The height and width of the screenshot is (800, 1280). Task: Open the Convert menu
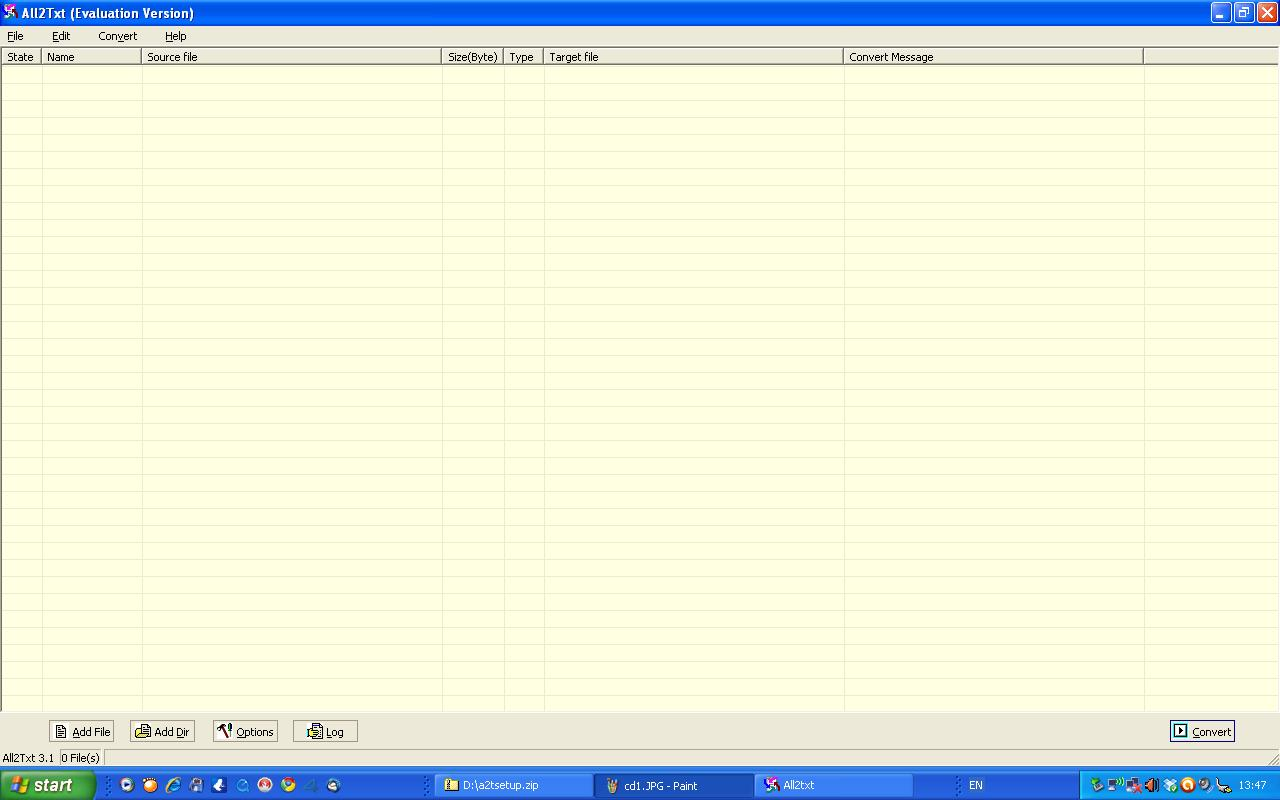[117, 36]
